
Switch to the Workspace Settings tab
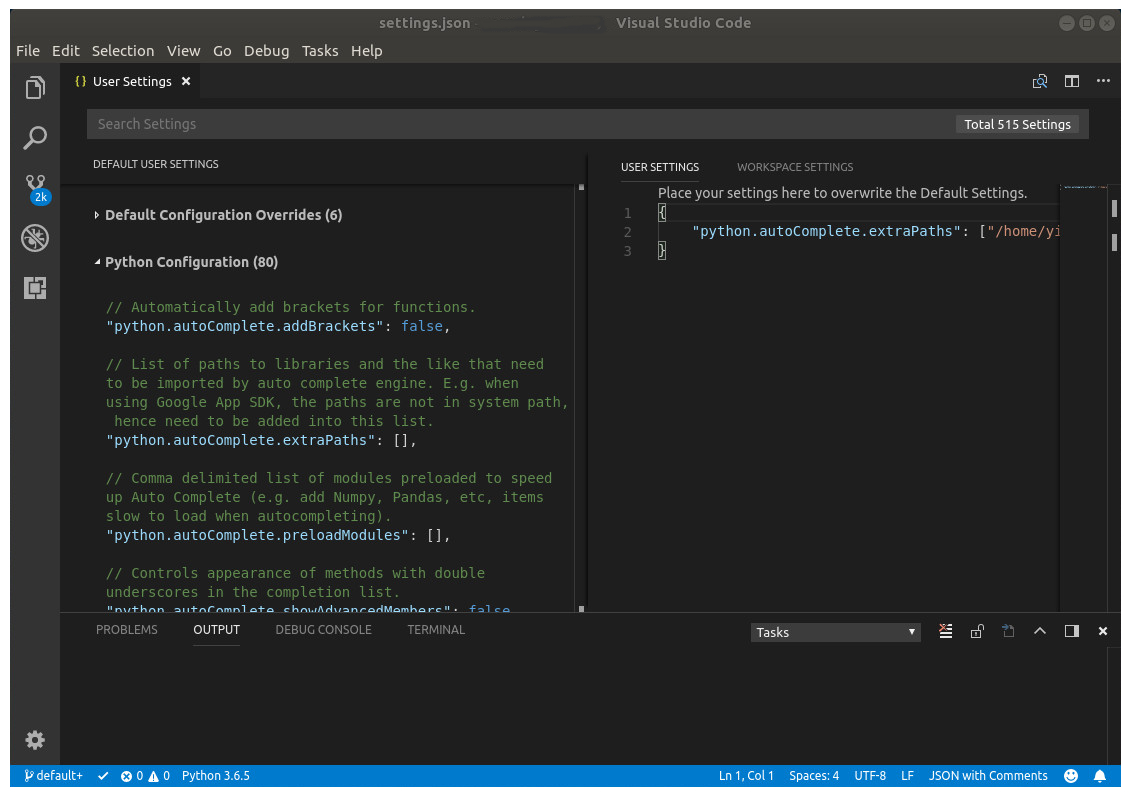795,167
